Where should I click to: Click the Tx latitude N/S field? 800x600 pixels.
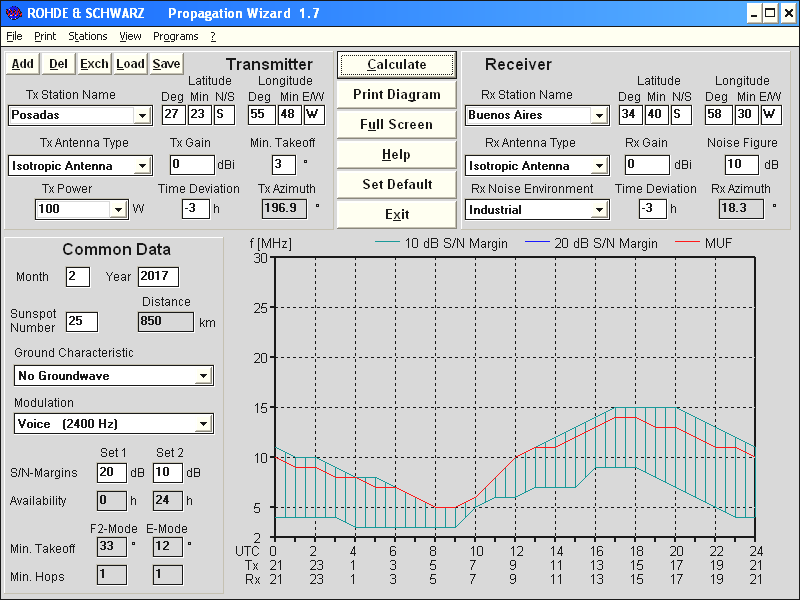pos(224,115)
